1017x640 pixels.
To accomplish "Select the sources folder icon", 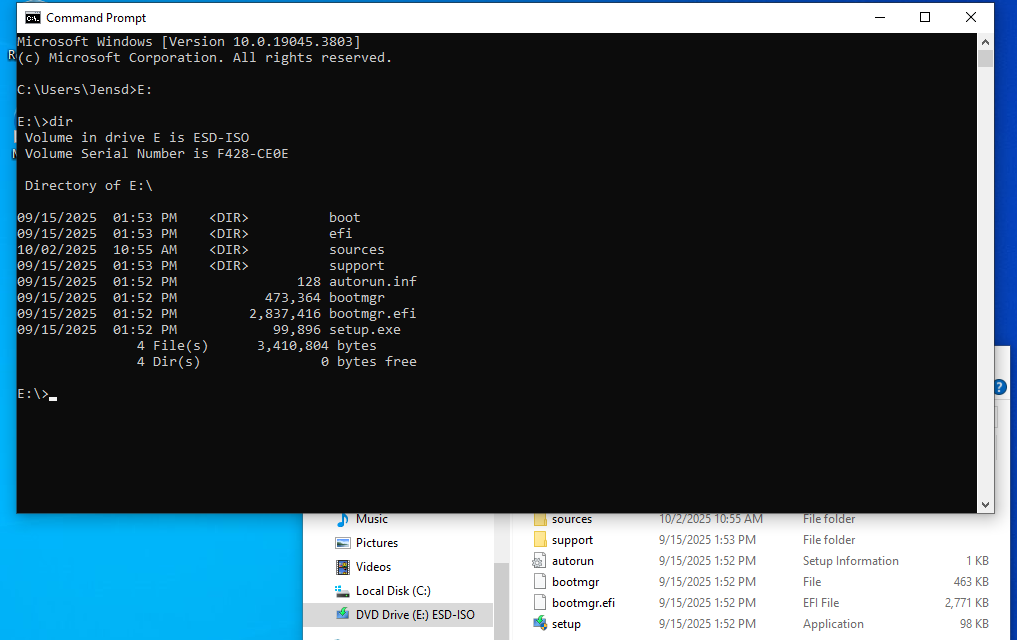I will (540, 519).
